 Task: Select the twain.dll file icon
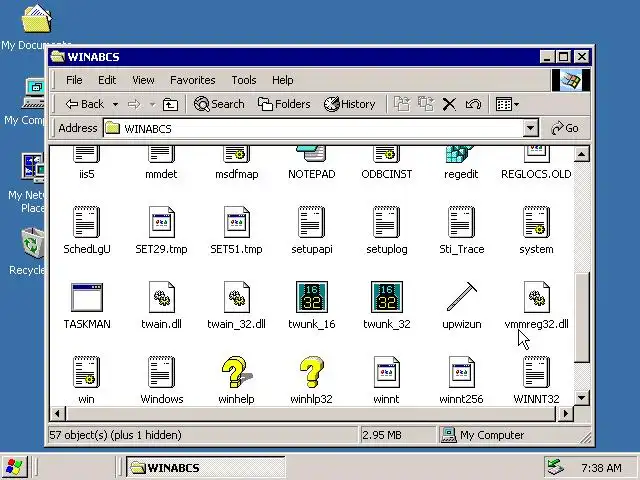click(x=162, y=297)
